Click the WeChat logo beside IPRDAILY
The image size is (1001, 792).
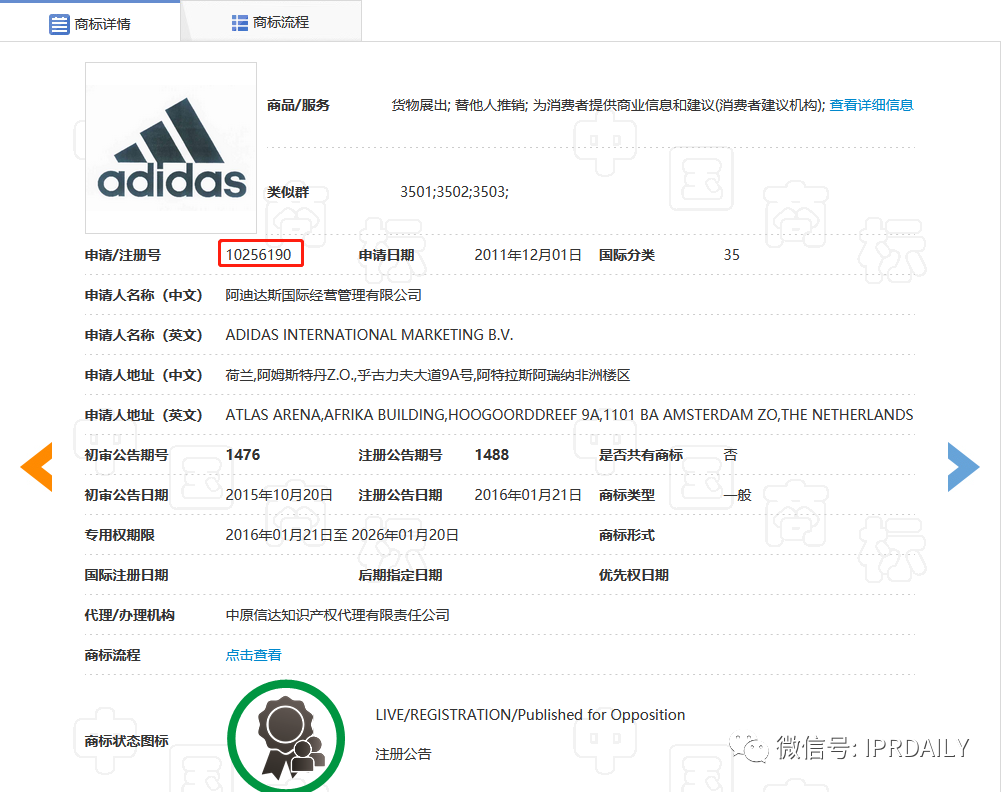pyautogui.click(x=747, y=747)
